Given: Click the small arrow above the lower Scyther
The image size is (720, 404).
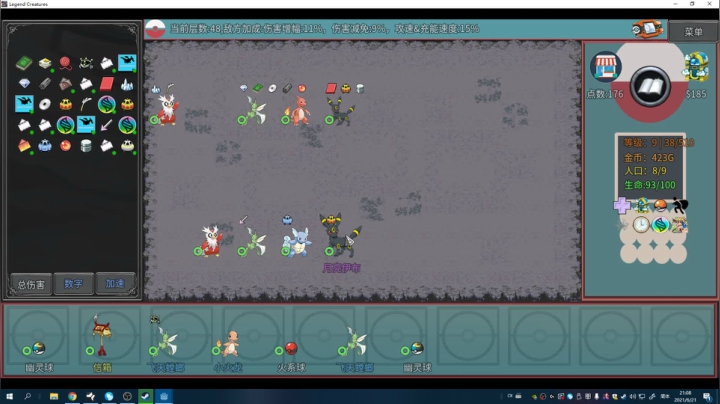Looking at the screenshot, I should pyautogui.click(x=243, y=219).
